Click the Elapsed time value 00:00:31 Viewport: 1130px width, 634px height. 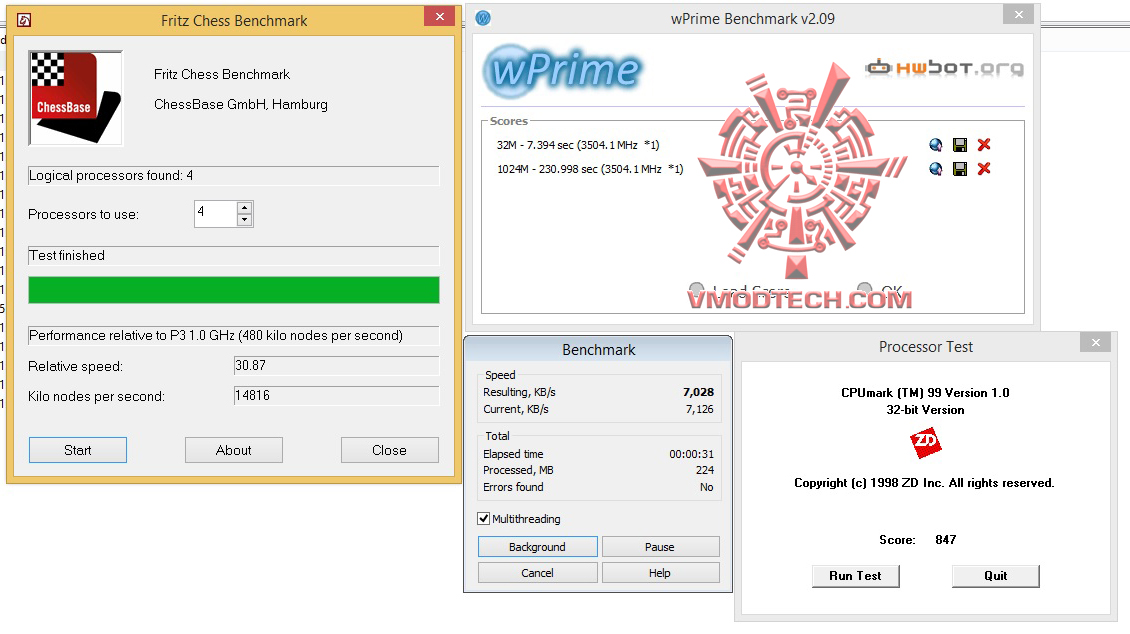[691, 454]
